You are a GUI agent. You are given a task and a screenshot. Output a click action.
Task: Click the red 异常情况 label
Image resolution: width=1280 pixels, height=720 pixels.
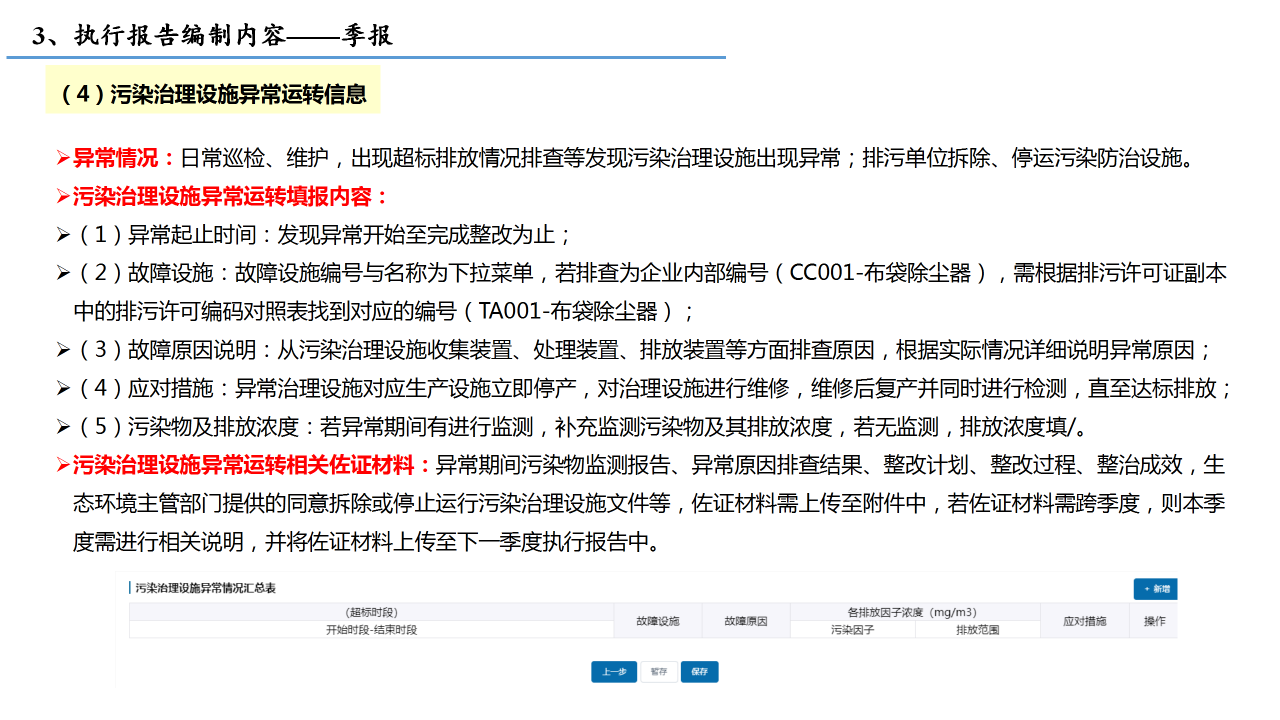tap(124, 158)
